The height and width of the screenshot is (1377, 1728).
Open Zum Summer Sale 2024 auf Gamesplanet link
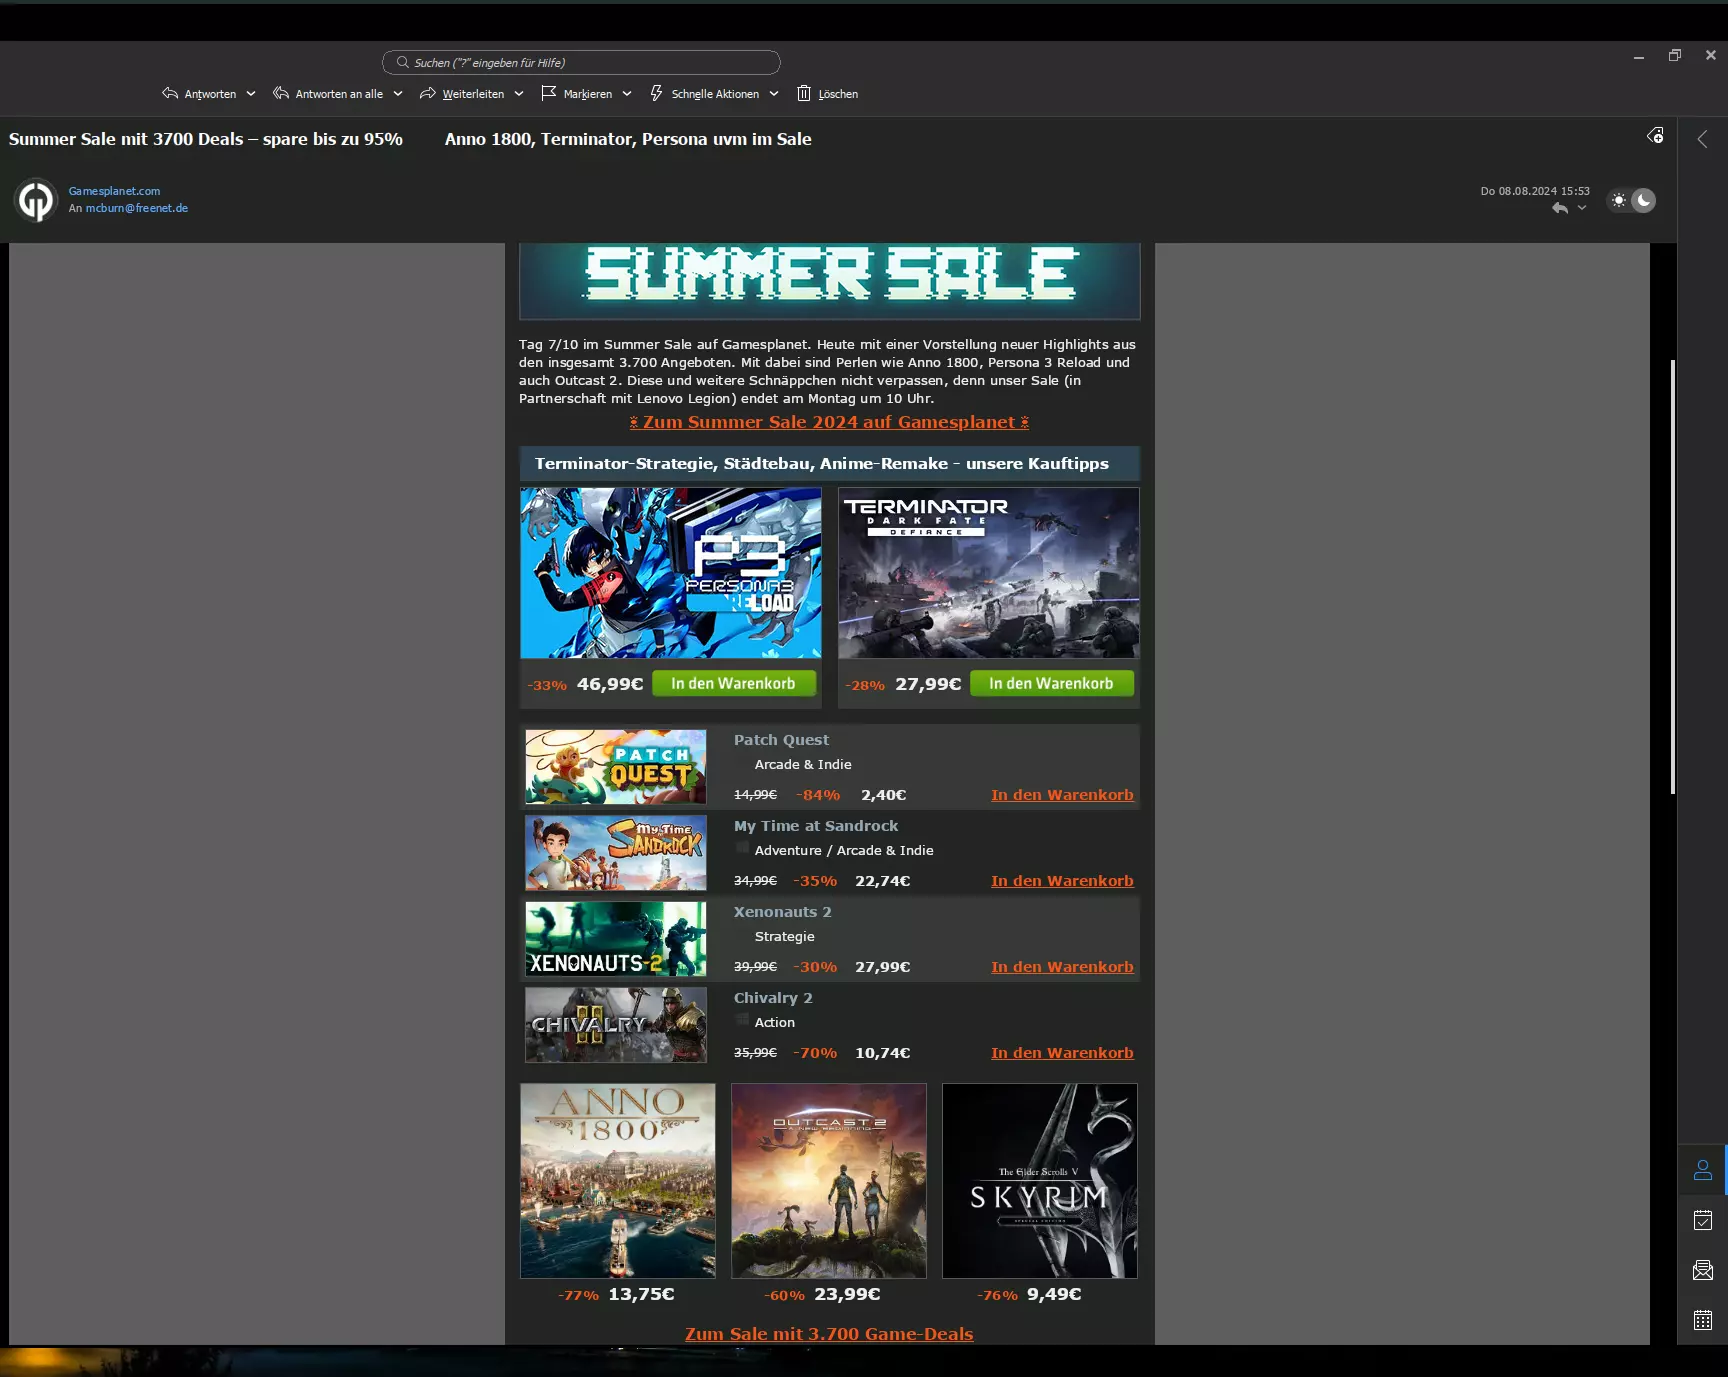coord(829,422)
